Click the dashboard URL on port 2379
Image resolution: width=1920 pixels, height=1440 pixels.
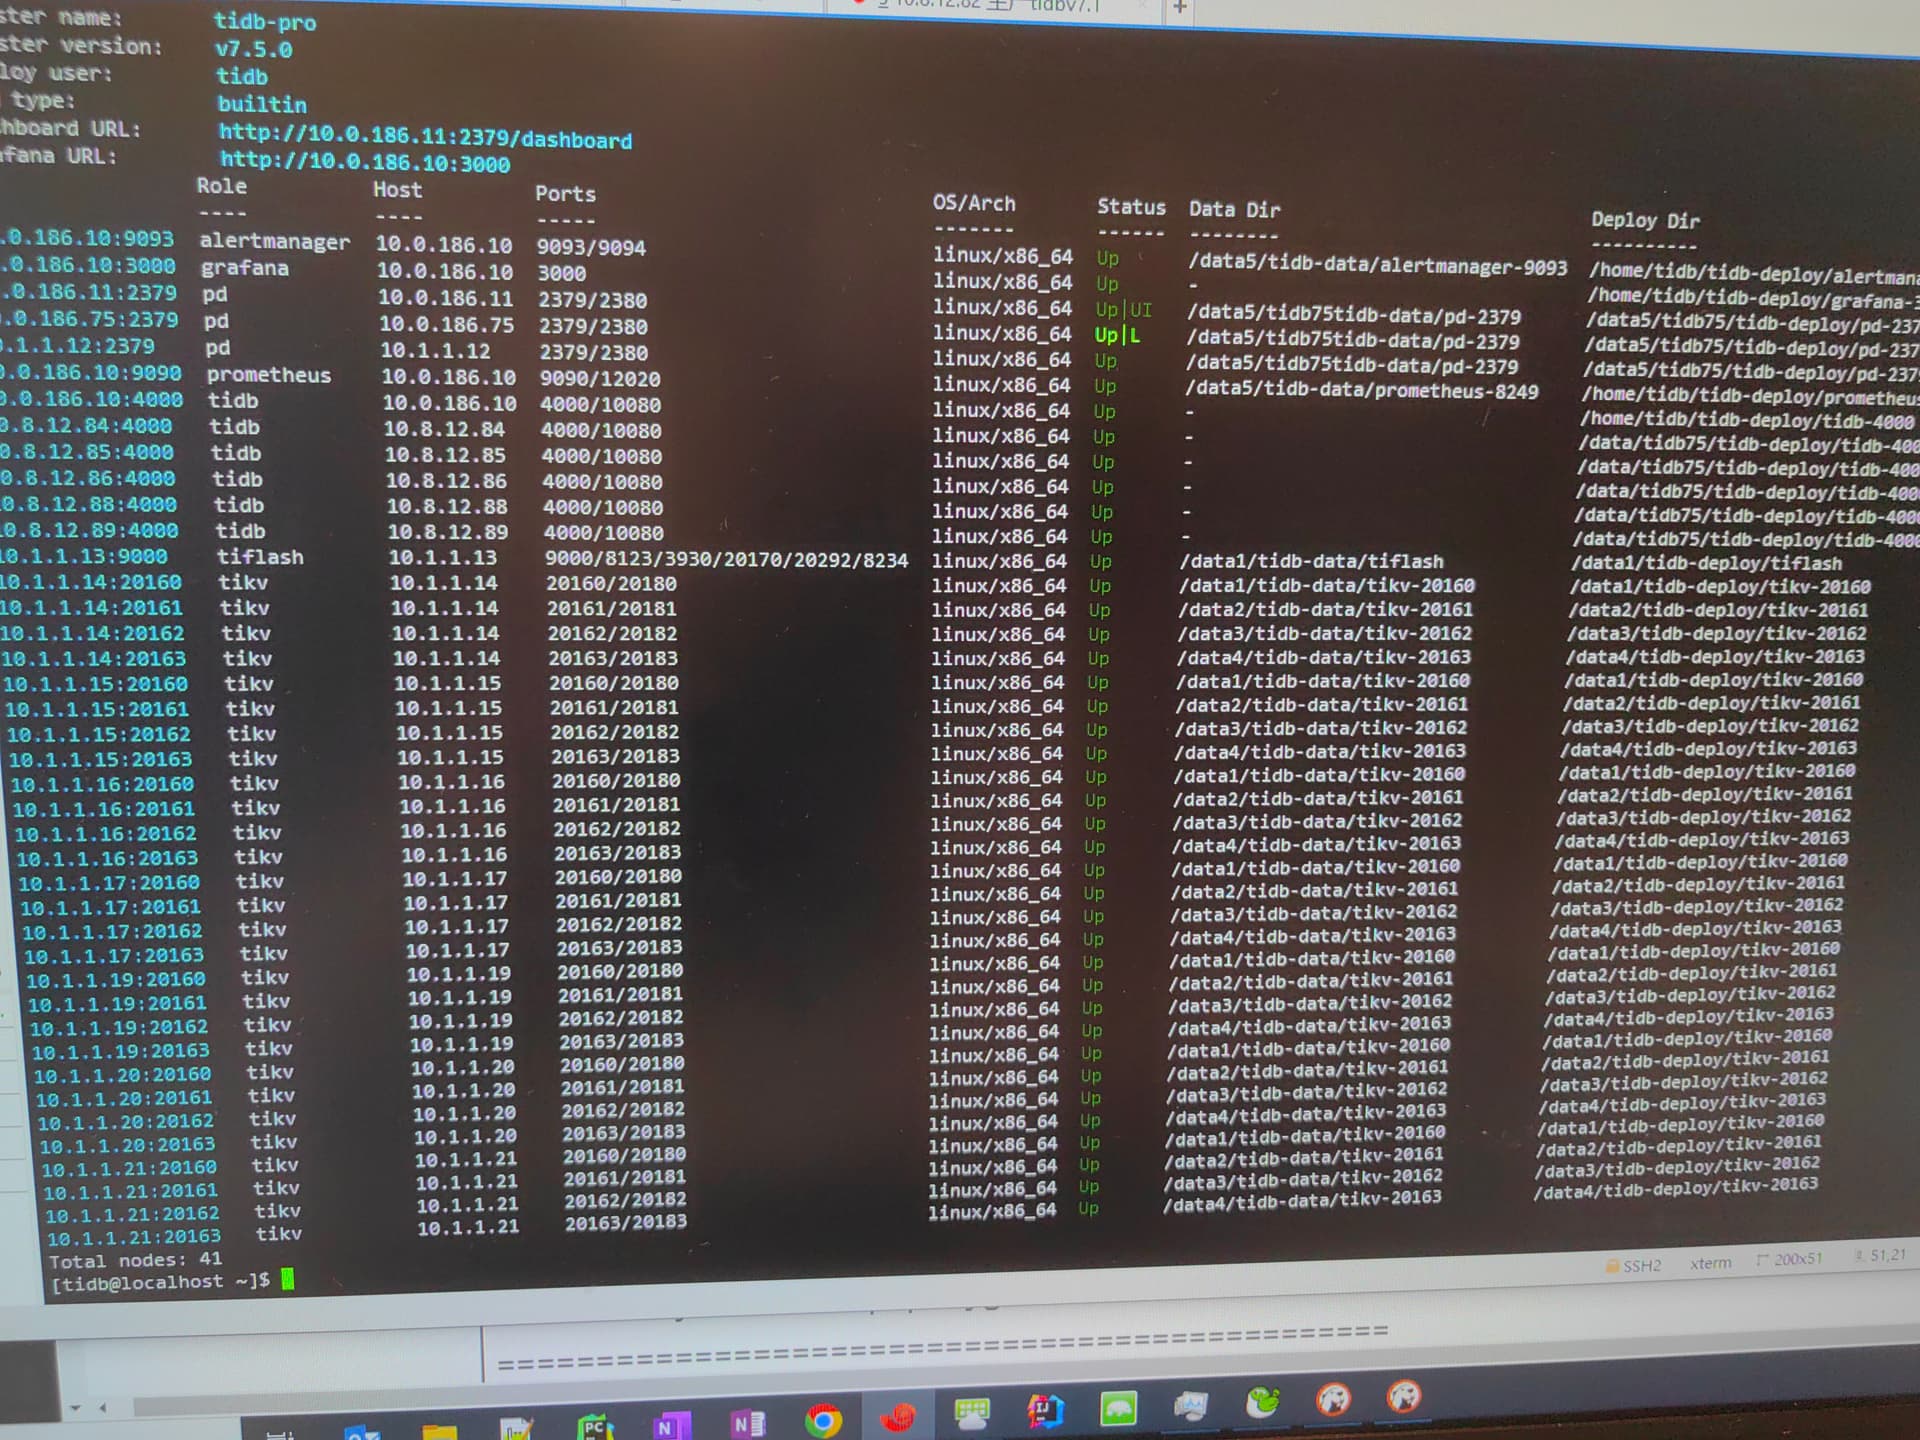425,136
